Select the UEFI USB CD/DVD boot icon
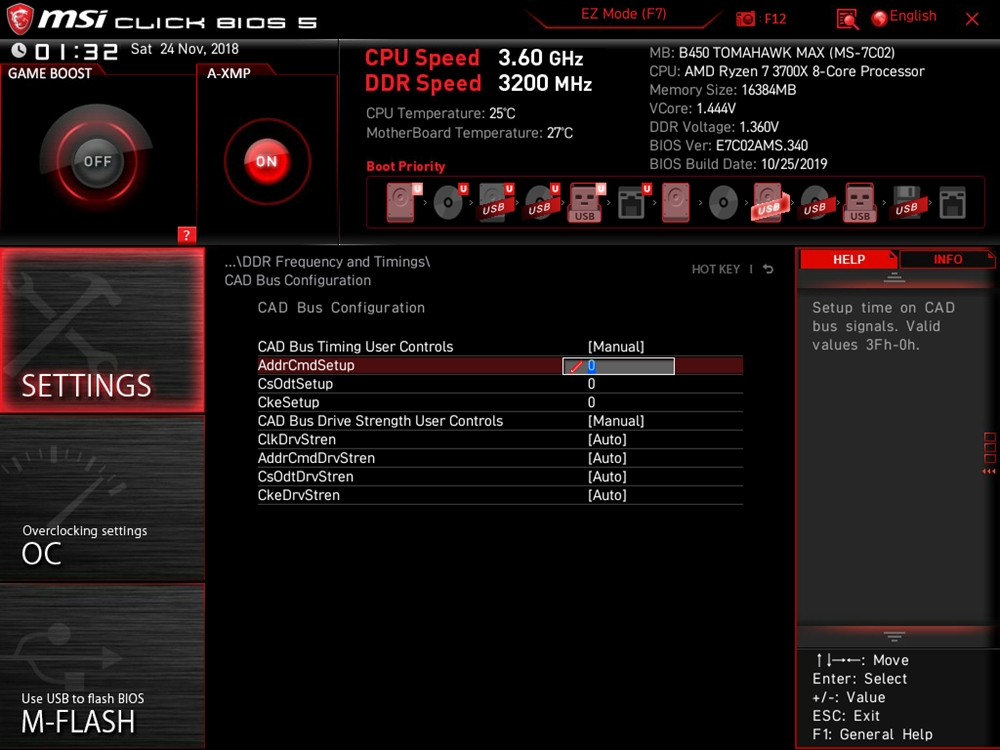1000x750 pixels. coord(541,202)
